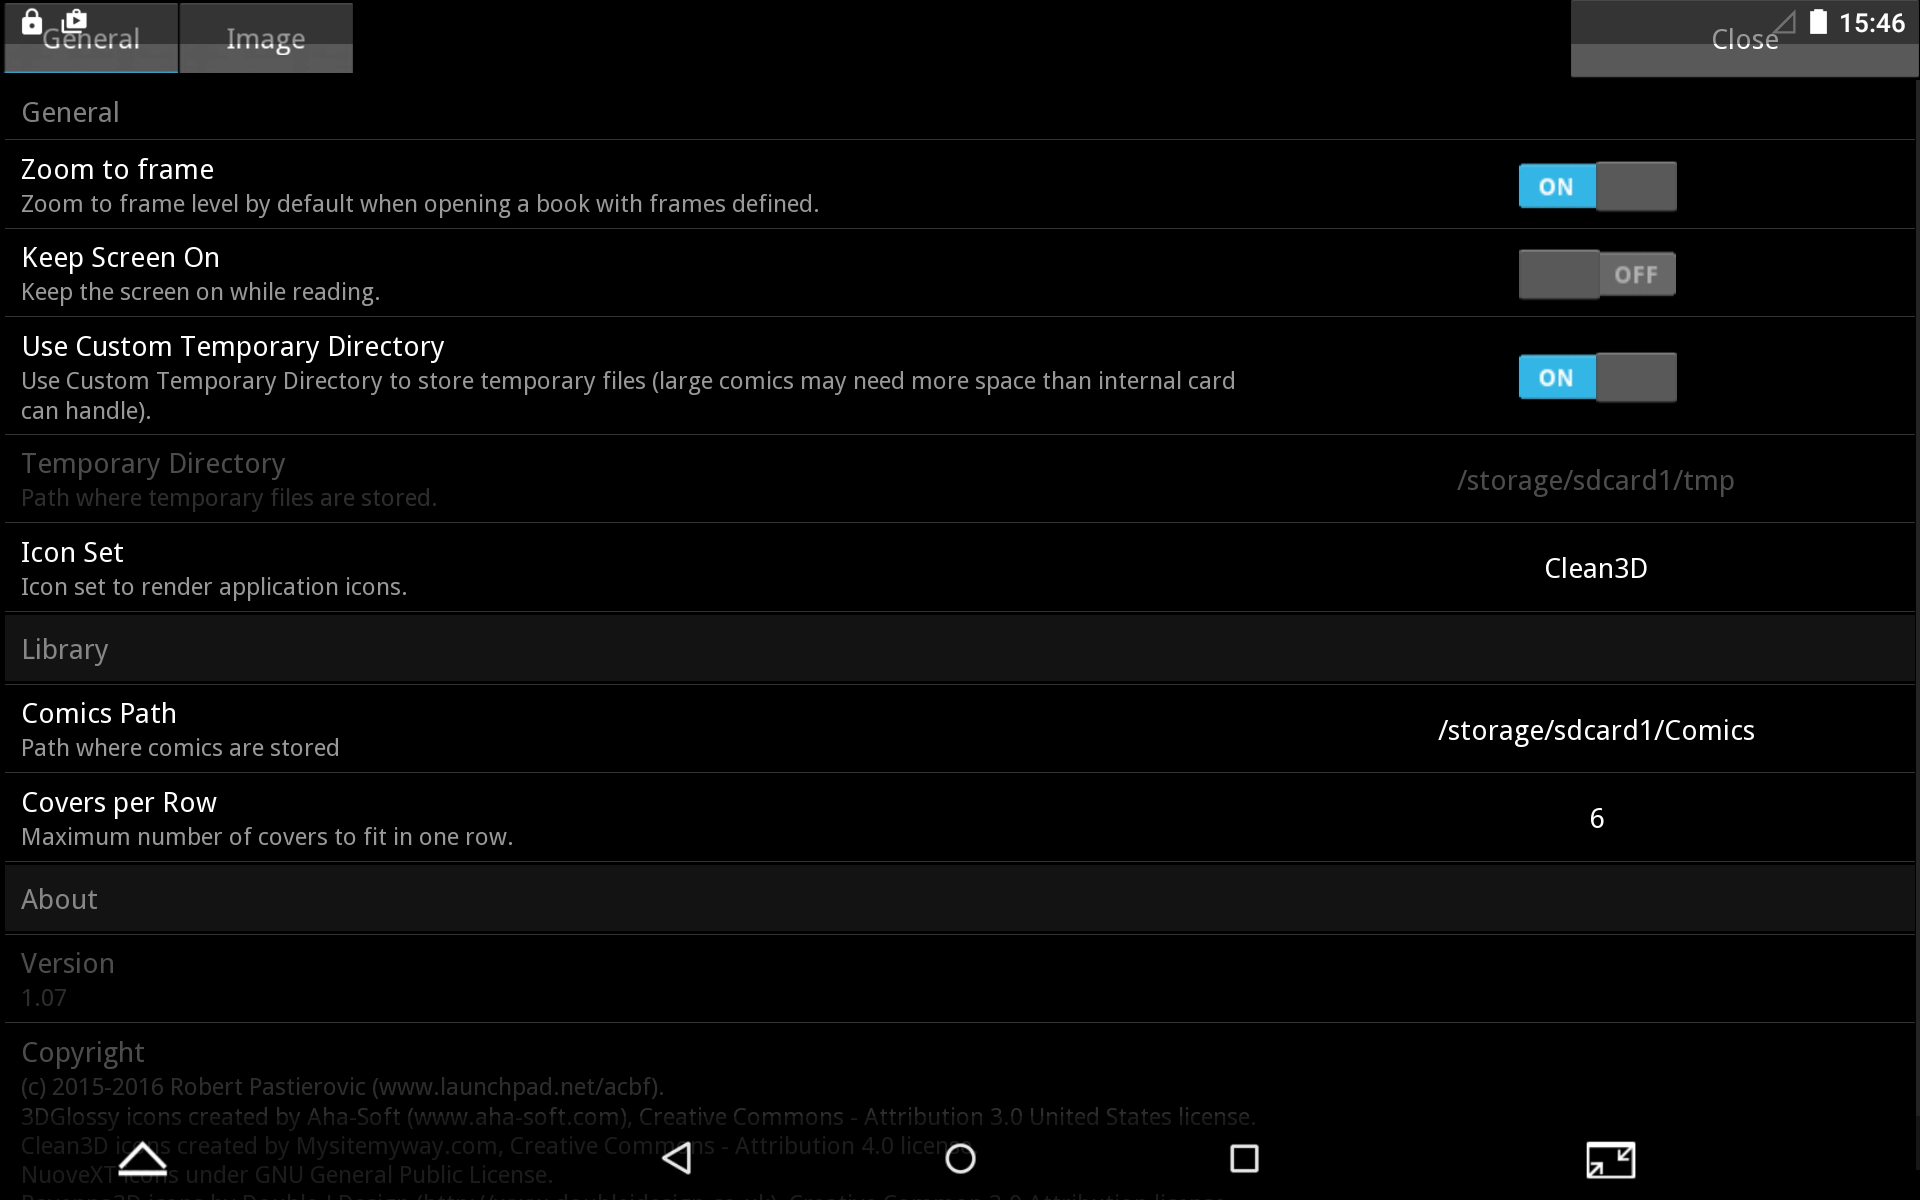Image resolution: width=1920 pixels, height=1200 pixels.
Task: Change the Covers per Row value 6
Action: coord(1596,818)
